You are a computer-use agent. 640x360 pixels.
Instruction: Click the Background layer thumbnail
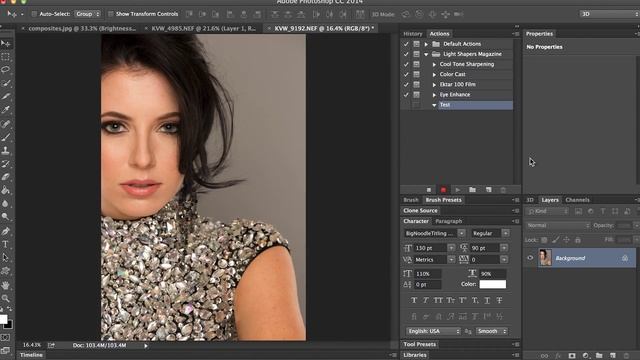pyautogui.click(x=545, y=258)
